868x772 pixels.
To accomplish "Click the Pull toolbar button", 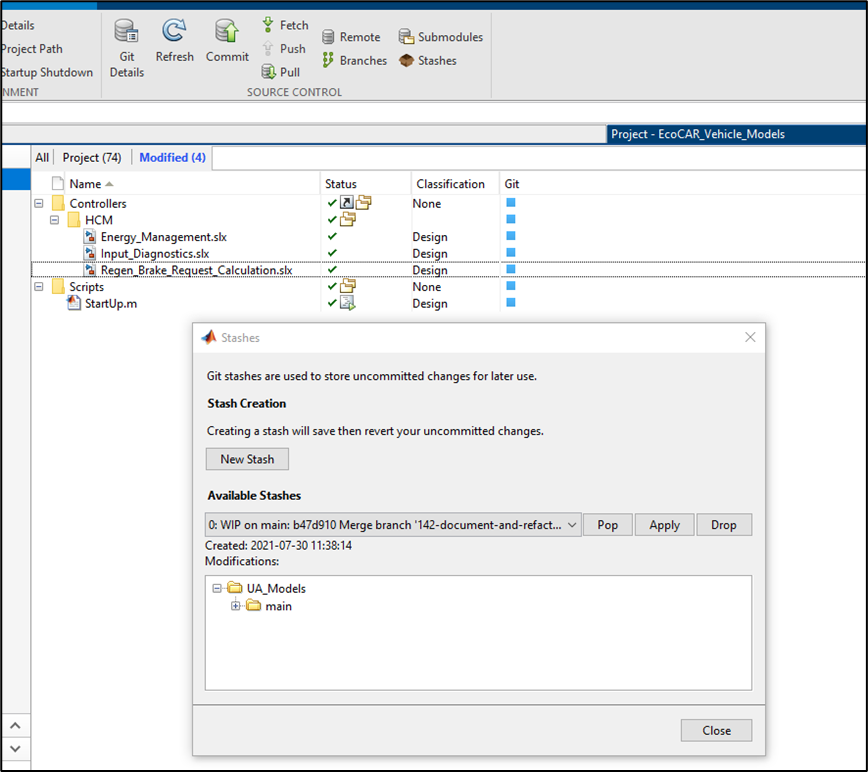I will click(x=281, y=72).
